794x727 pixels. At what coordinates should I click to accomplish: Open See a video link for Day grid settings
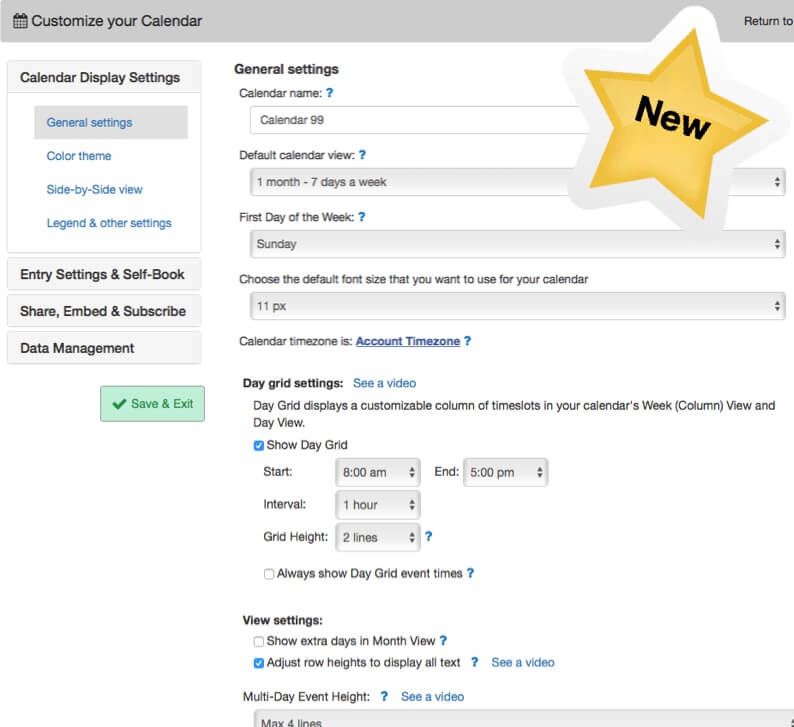tap(384, 383)
